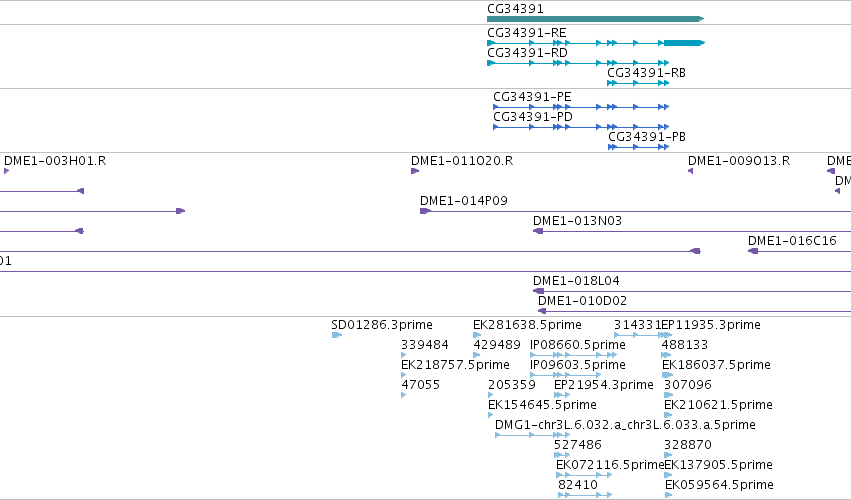851x500 pixels.
Task: Click the CG34391-PB protein label
Action: pos(647,137)
